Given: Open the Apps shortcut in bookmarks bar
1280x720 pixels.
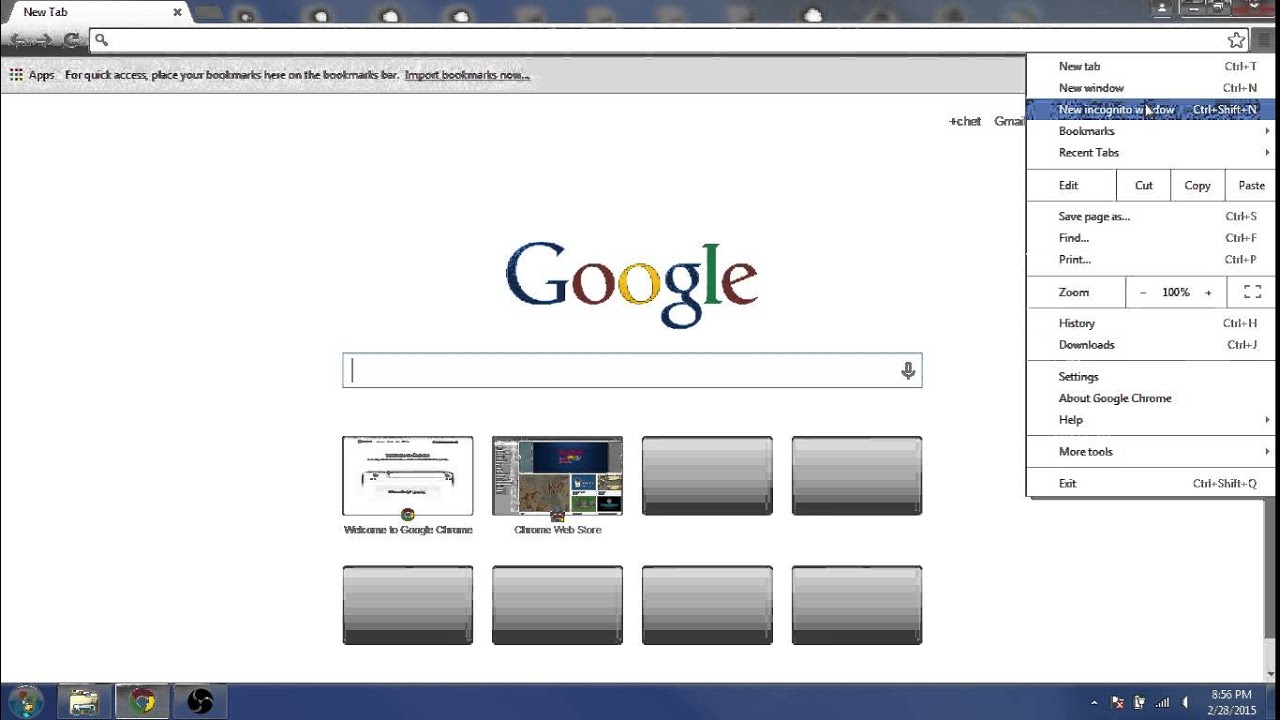Looking at the screenshot, I should click(x=31, y=75).
